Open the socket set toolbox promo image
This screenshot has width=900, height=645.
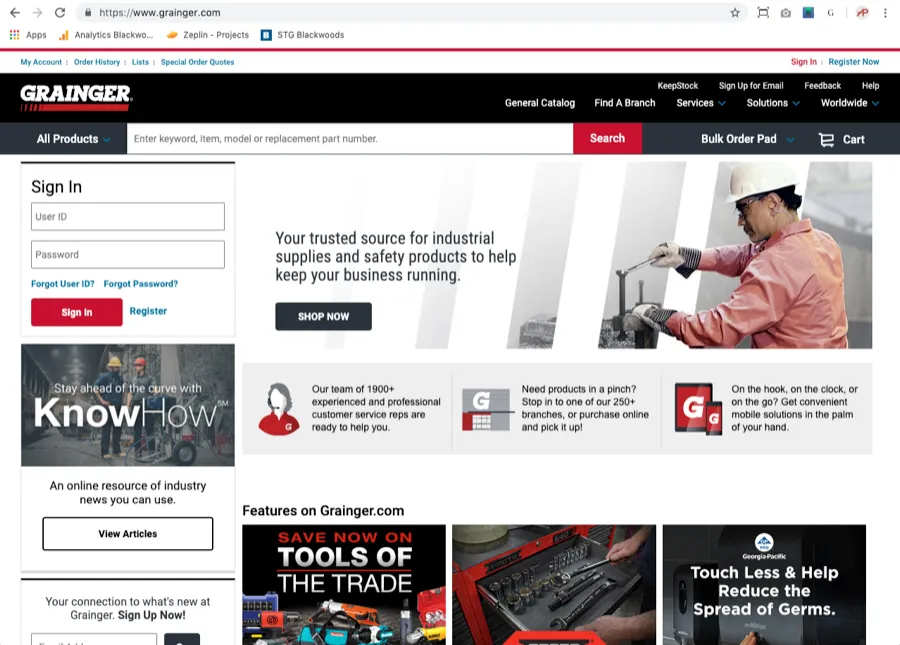click(554, 585)
